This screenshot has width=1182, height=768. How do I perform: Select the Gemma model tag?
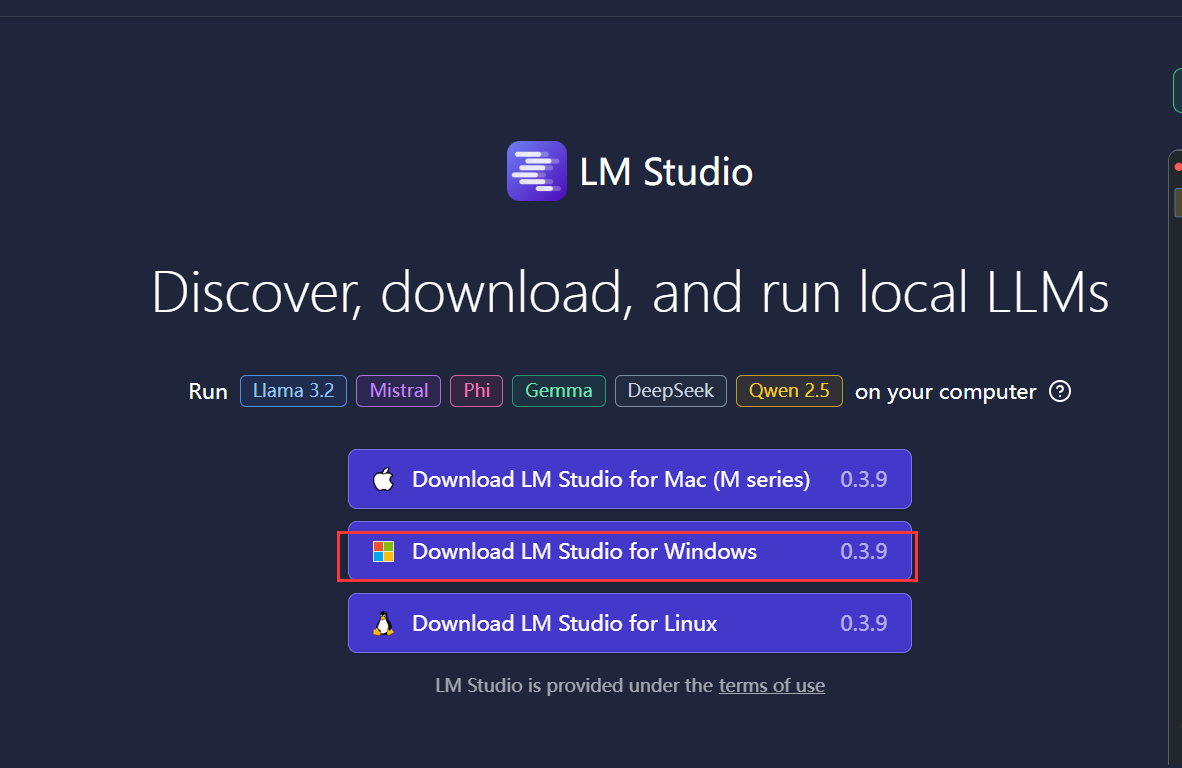[559, 390]
